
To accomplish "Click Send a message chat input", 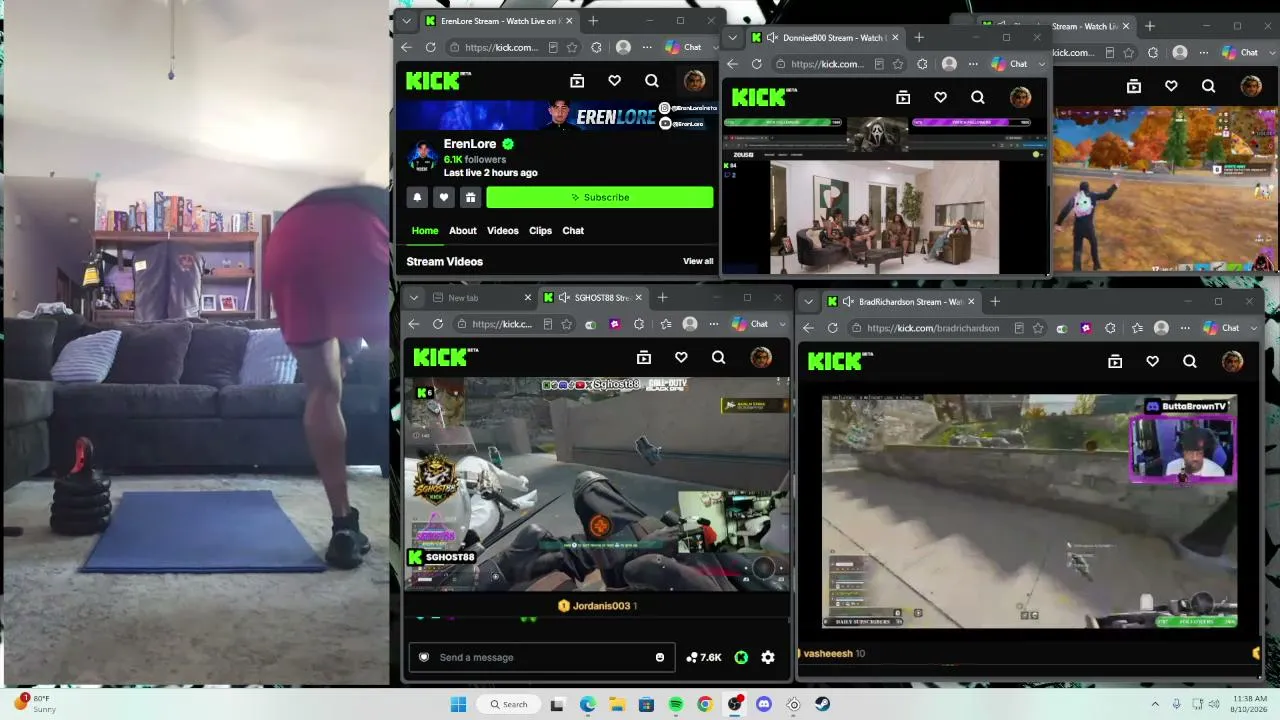I will click(x=542, y=657).
